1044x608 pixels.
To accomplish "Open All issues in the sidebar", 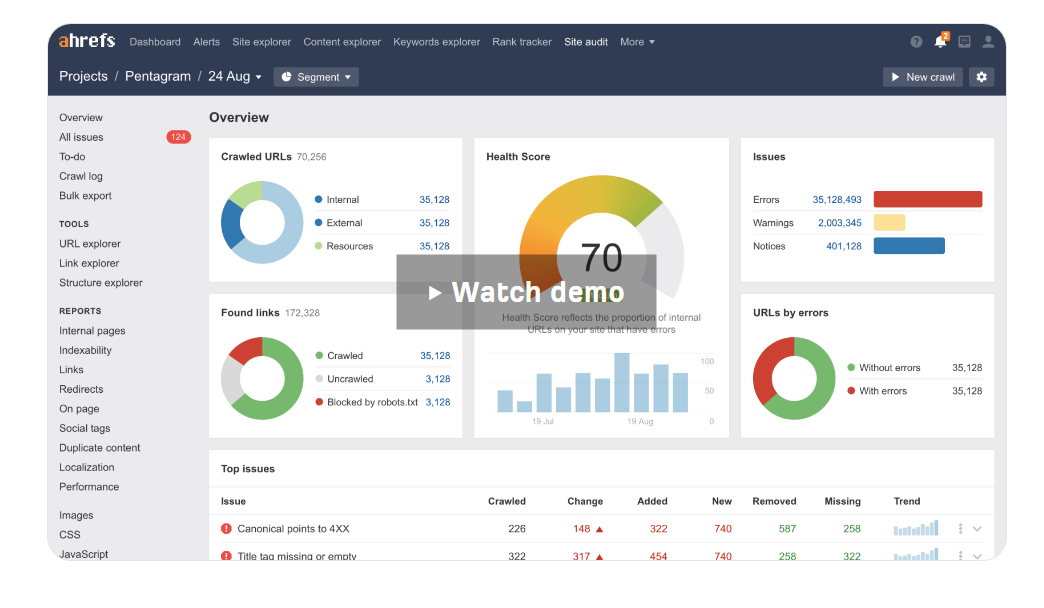I will tap(81, 137).
